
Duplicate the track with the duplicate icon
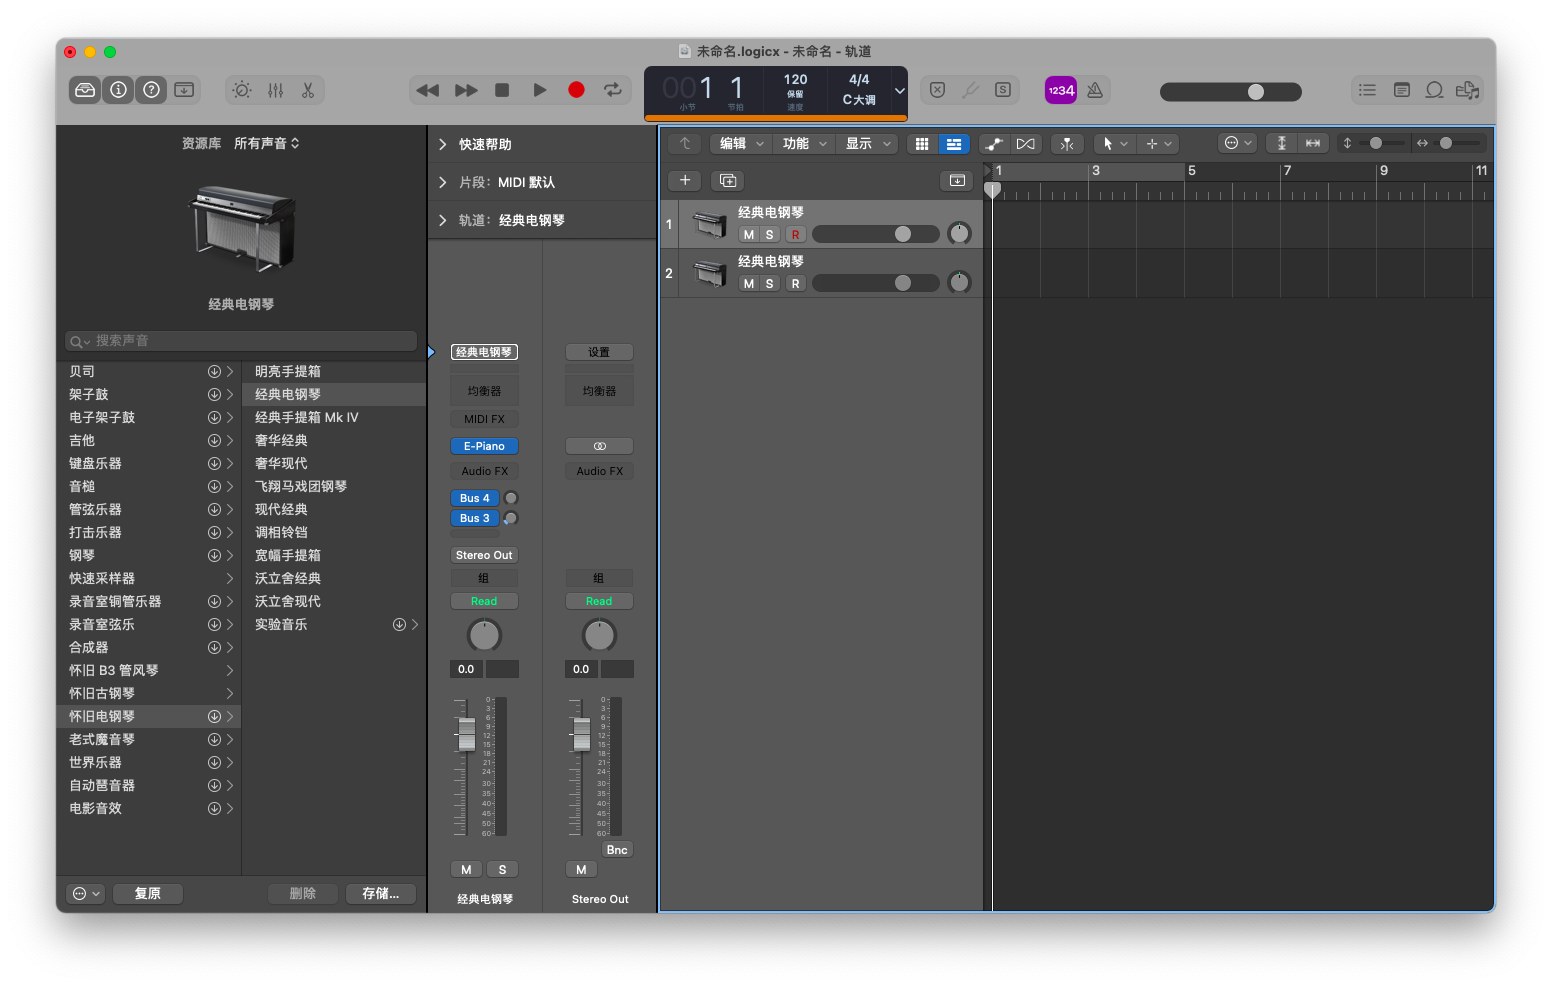tap(728, 180)
